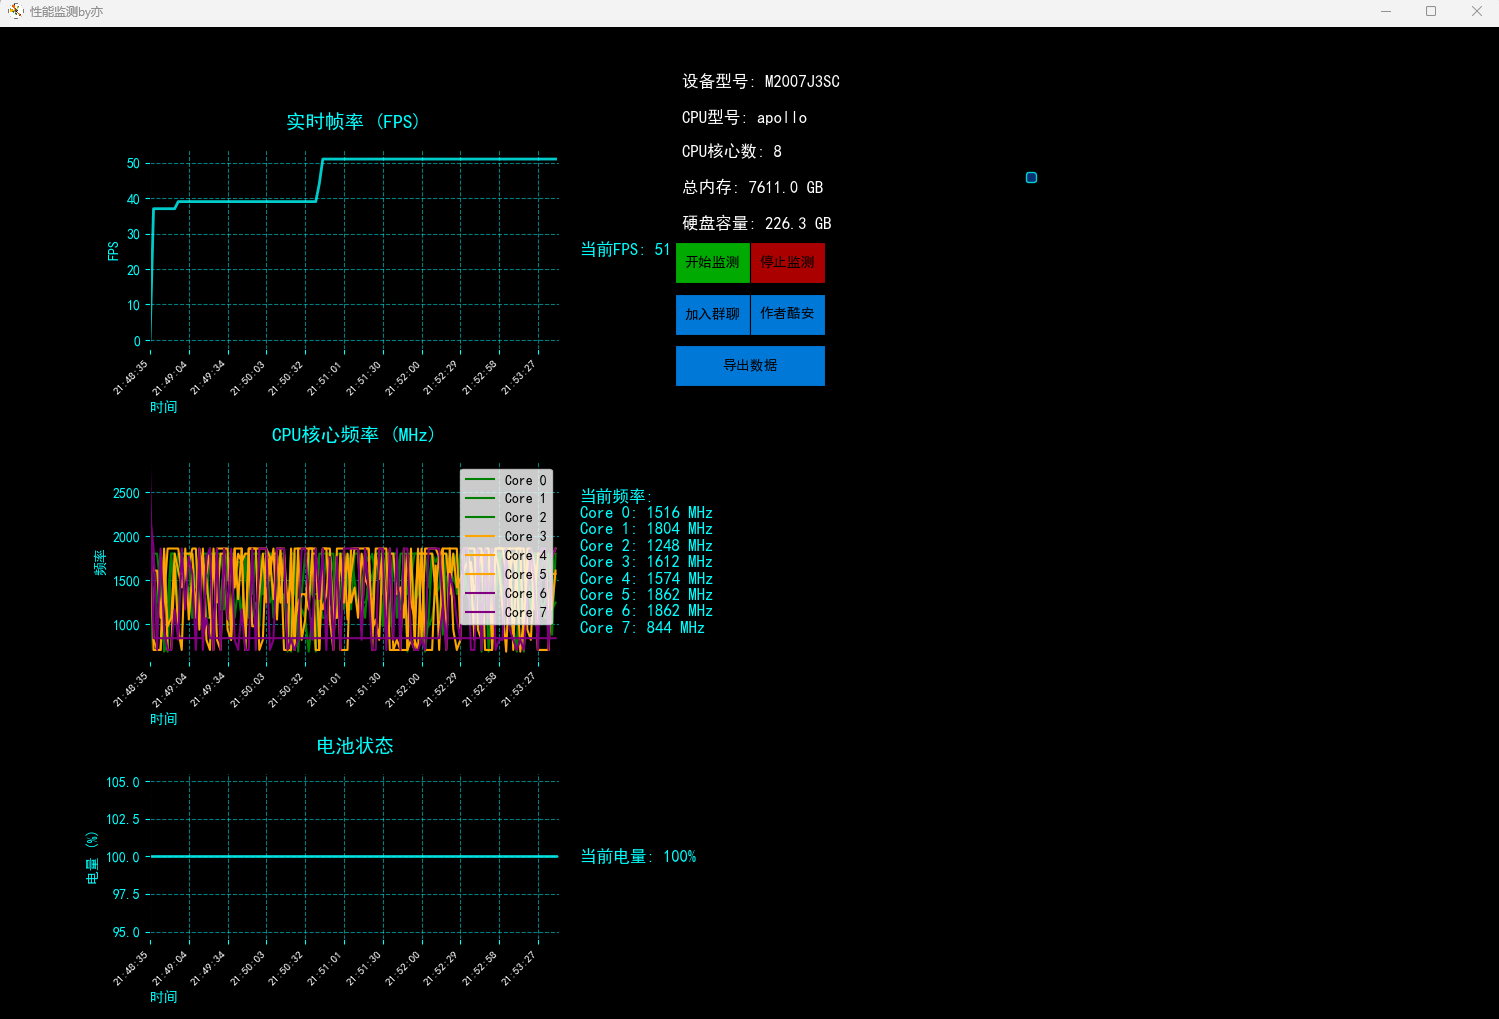Click Core 0: 1516 MHz reading
Screen dimensions: 1499x1019
coord(646,513)
